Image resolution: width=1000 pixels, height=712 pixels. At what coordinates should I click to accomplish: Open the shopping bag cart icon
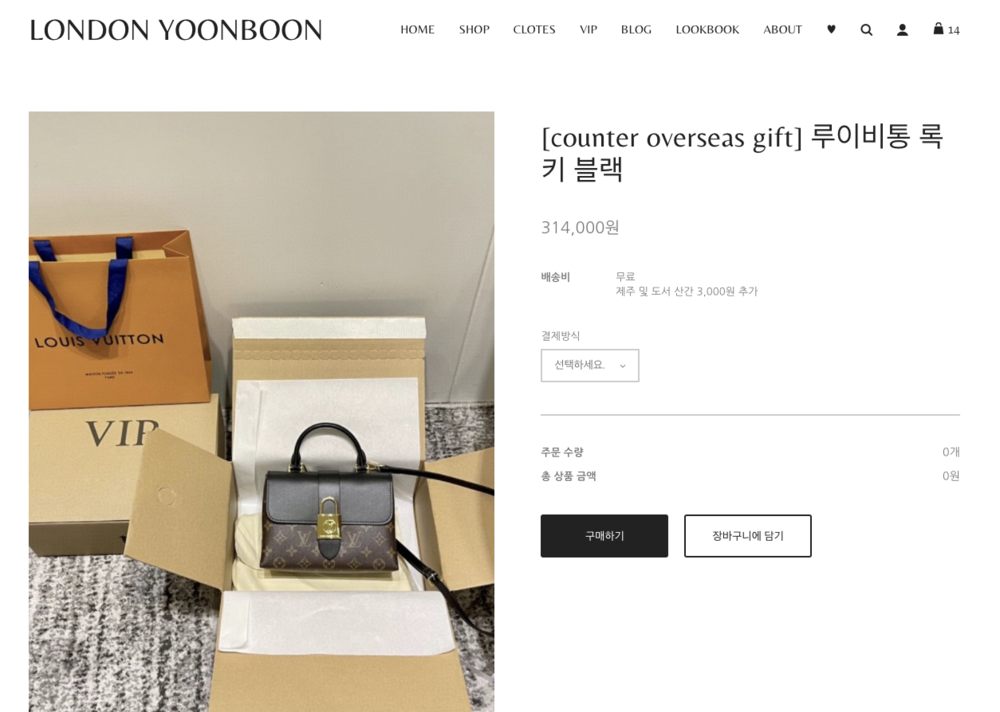[x=938, y=29]
